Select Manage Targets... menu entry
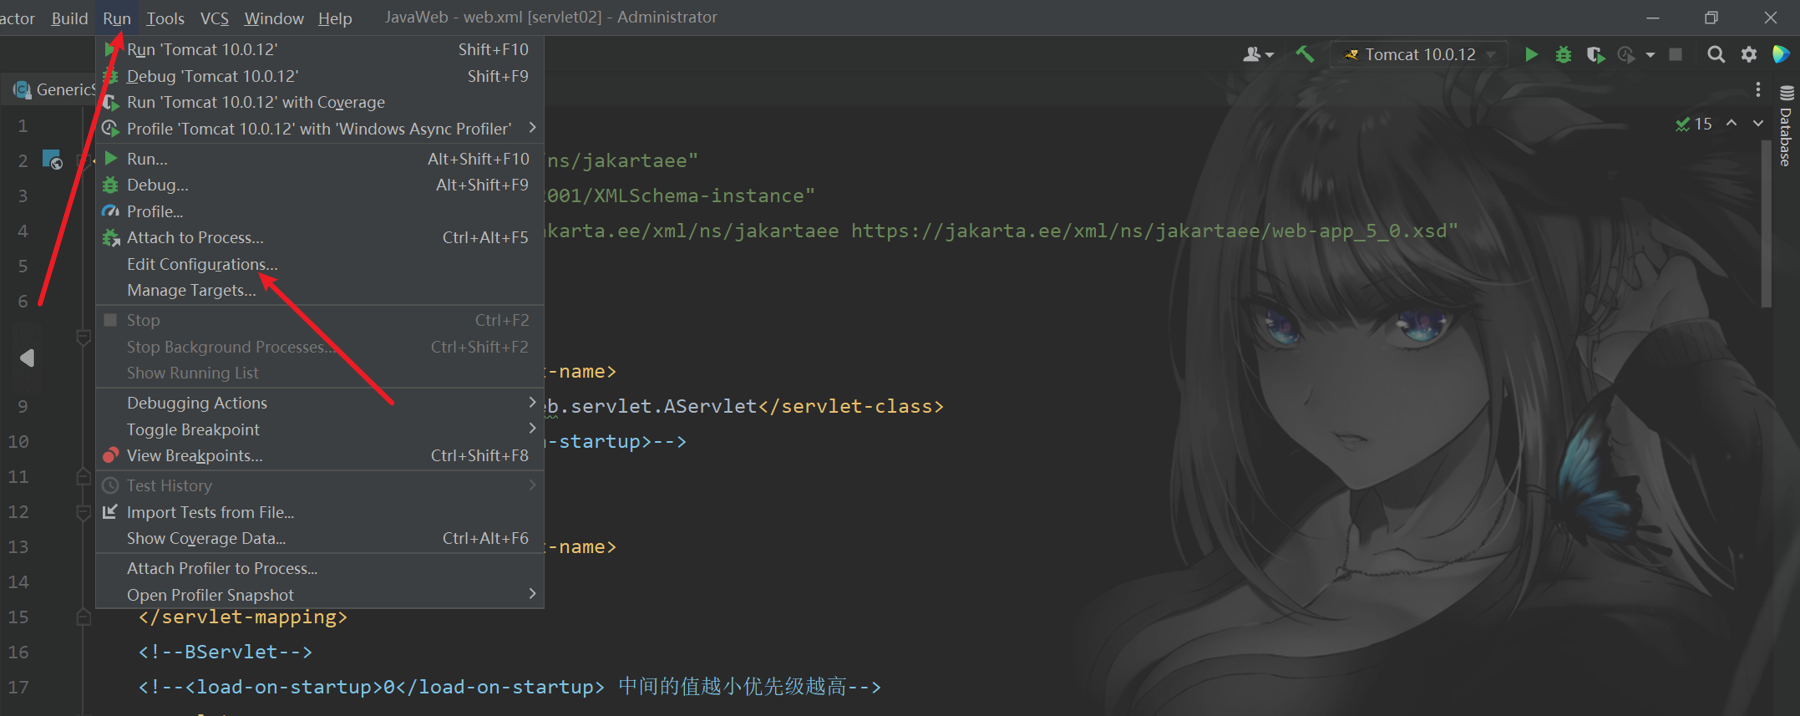The image size is (1800, 716). coord(320,290)
